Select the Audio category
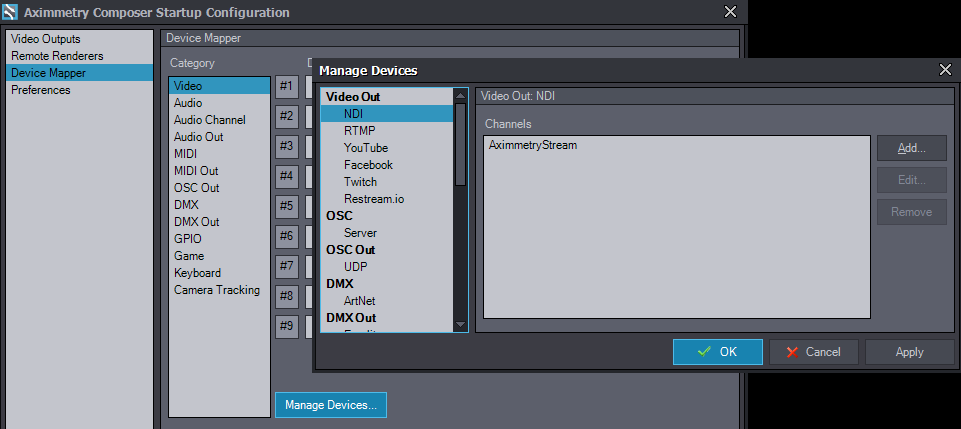 [x=219, y=103]
